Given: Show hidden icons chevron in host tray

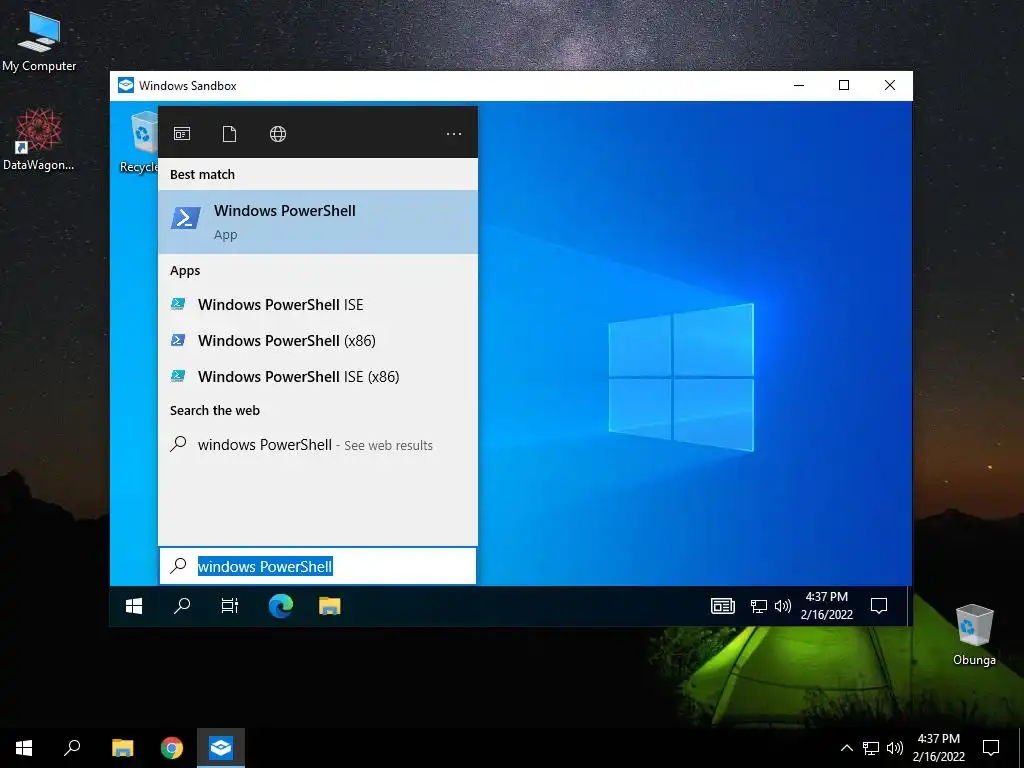Looking at the screenshot, I should pos(846,748).
